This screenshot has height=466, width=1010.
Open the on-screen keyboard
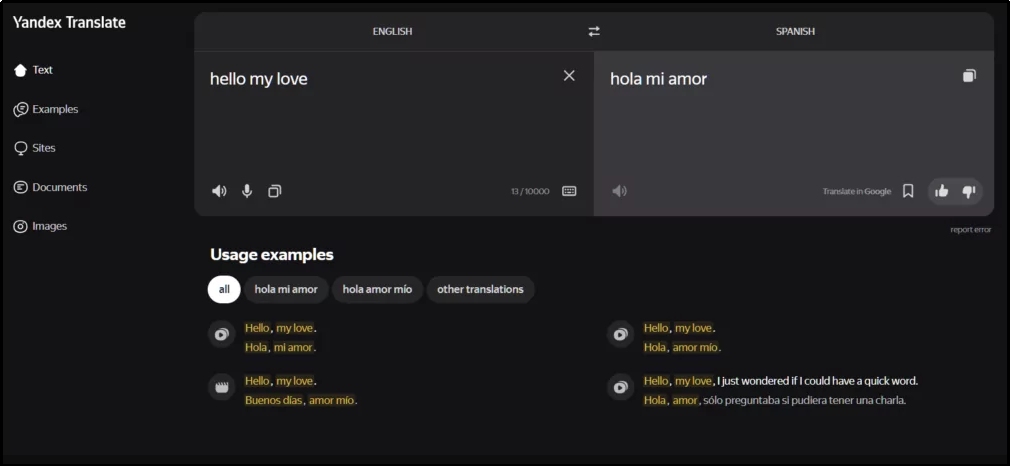(569, 191)
